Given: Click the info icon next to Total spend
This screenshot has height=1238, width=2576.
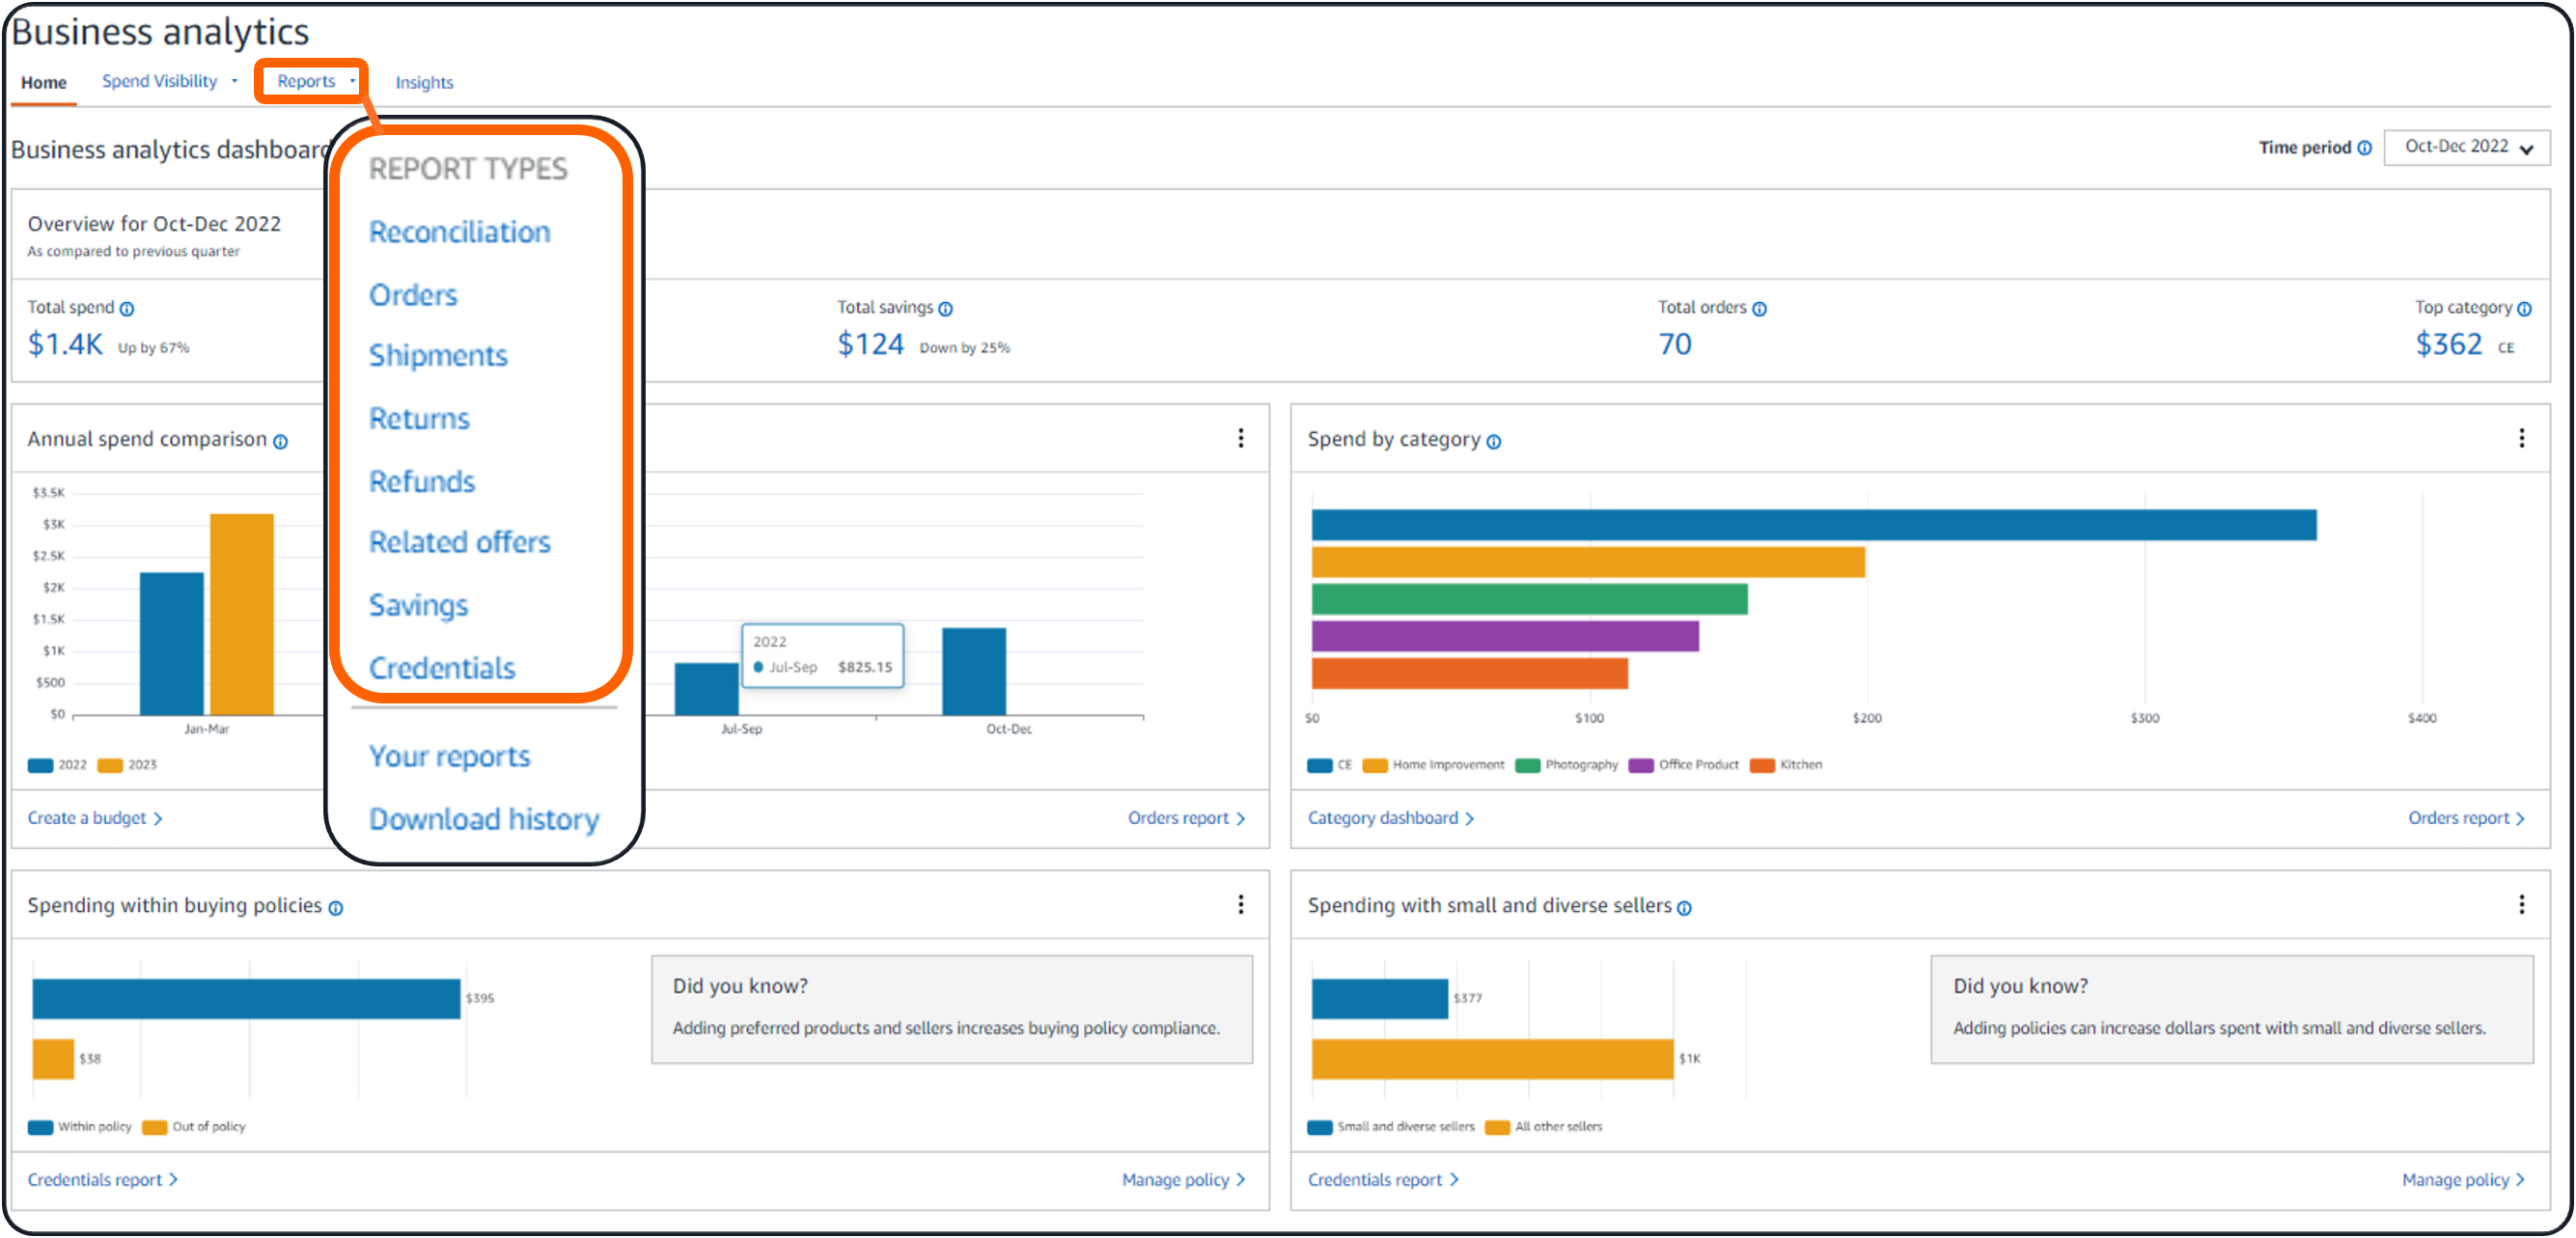Looking at the screenshot, I should [127, 309].
